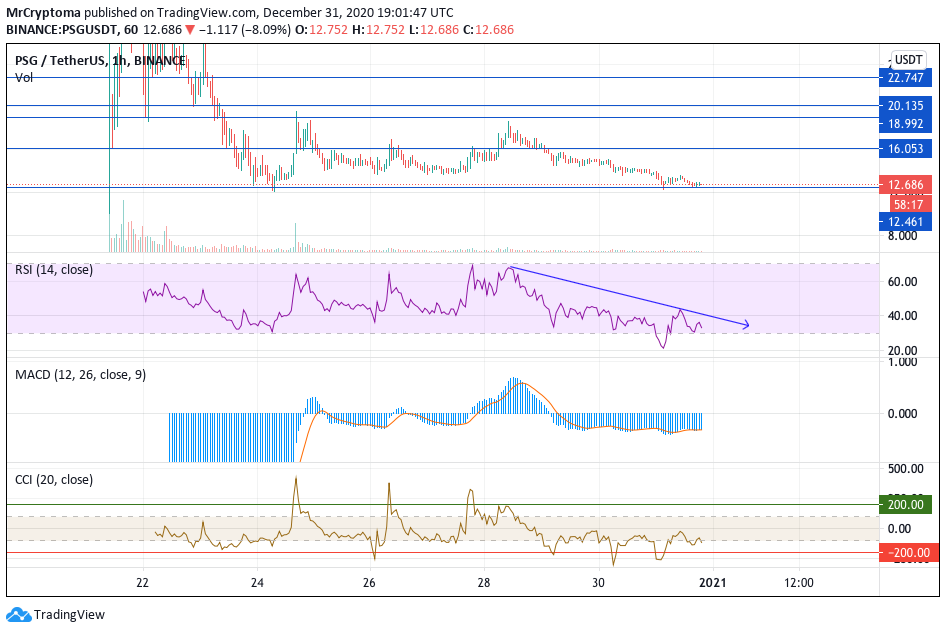The height and width of the screenshot is (633, 946).
Task: Click the Vol indicator legend
Action: pyautogui.click(x=24, y=77)
